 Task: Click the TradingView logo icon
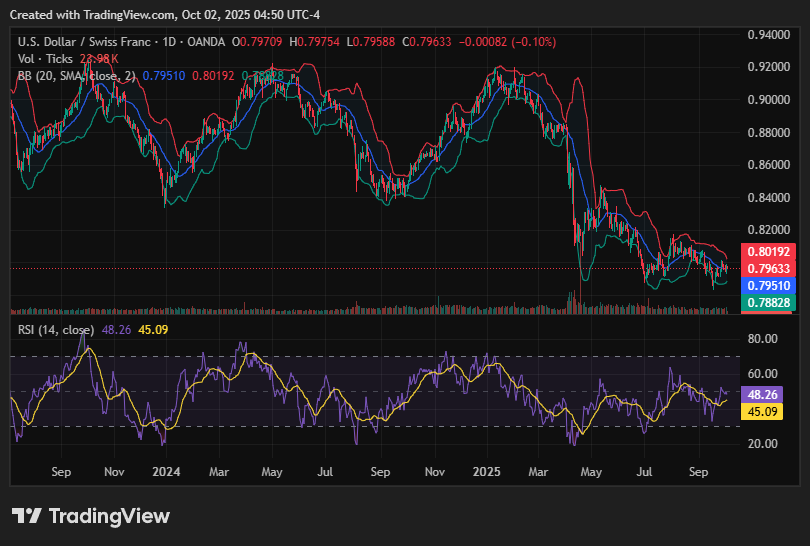(27, 516)
